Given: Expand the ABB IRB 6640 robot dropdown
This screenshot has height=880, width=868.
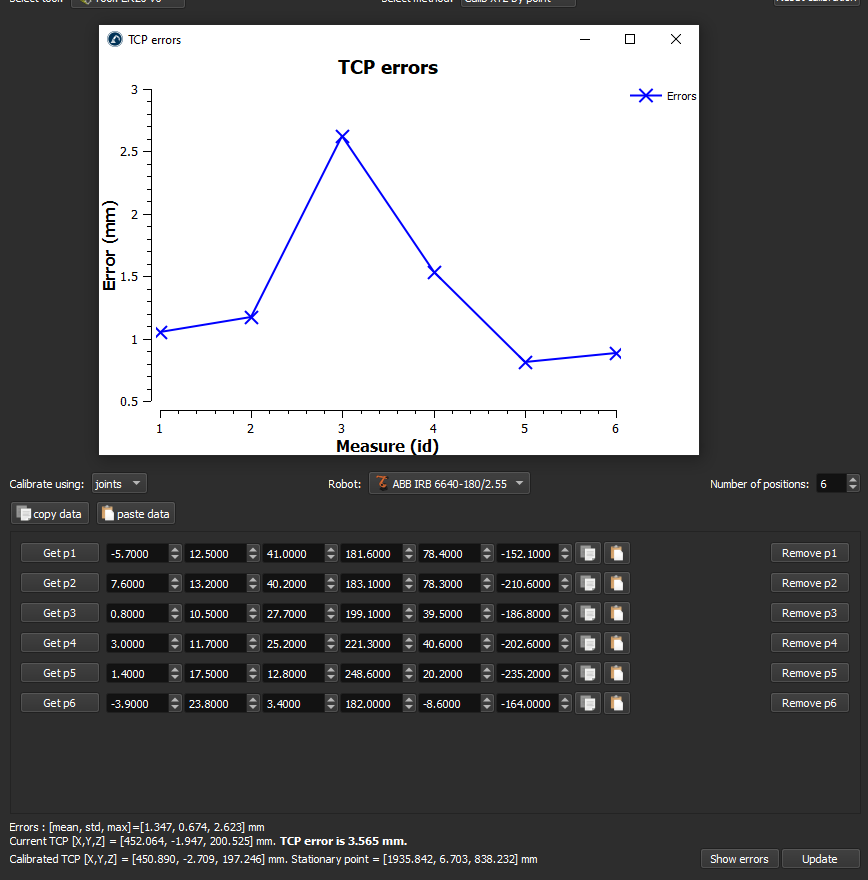Looking at the screenshot, I should click(449, 484).
